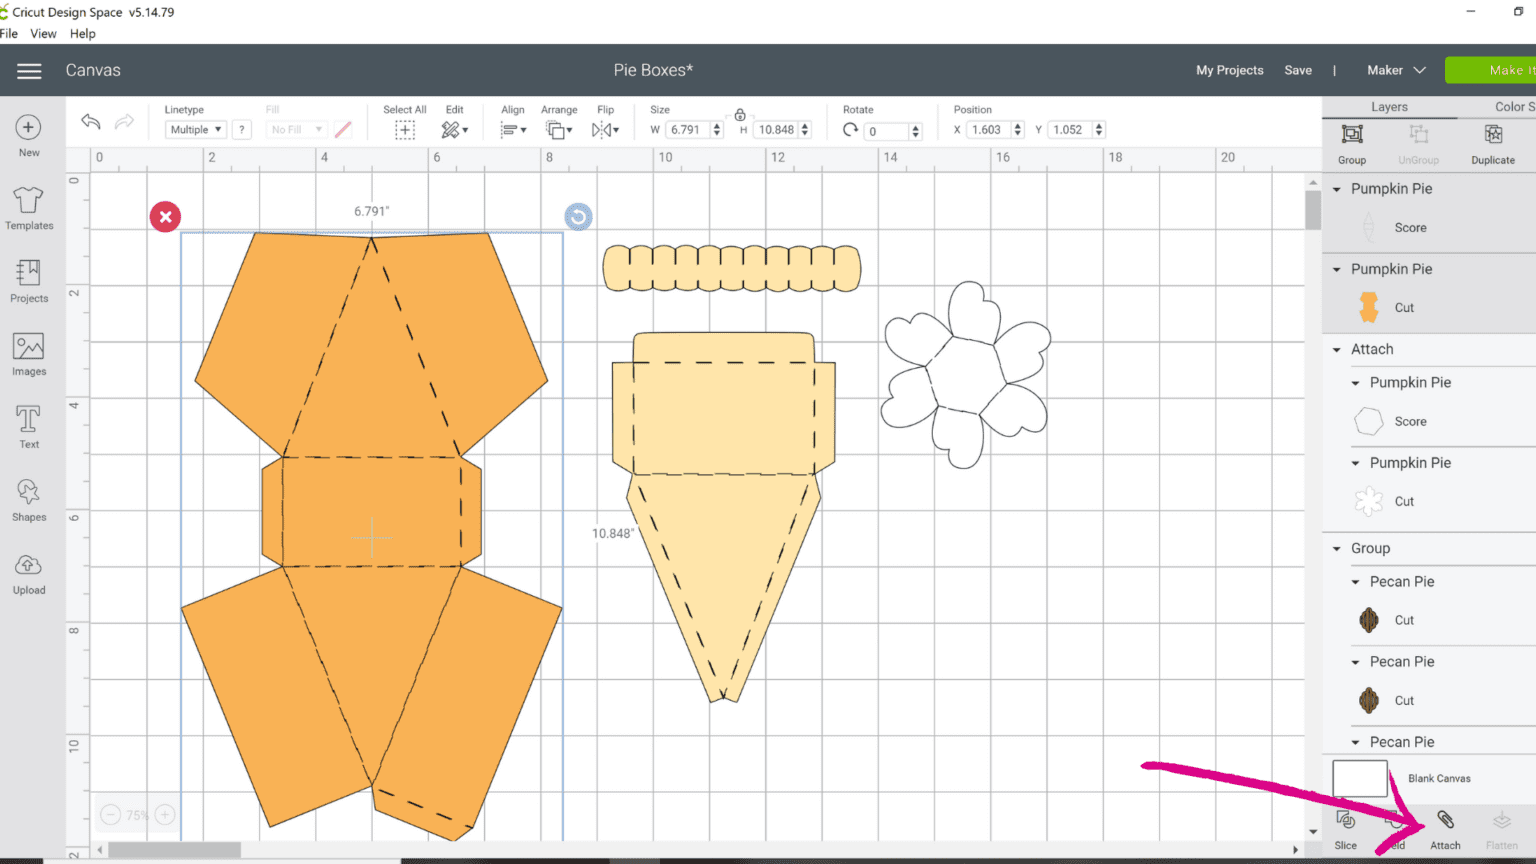Image resolution: width=1536 pixels, height=864 pixels.
Task: Open the Maker machine dropdown
Action: click(x=1396, y=70)
